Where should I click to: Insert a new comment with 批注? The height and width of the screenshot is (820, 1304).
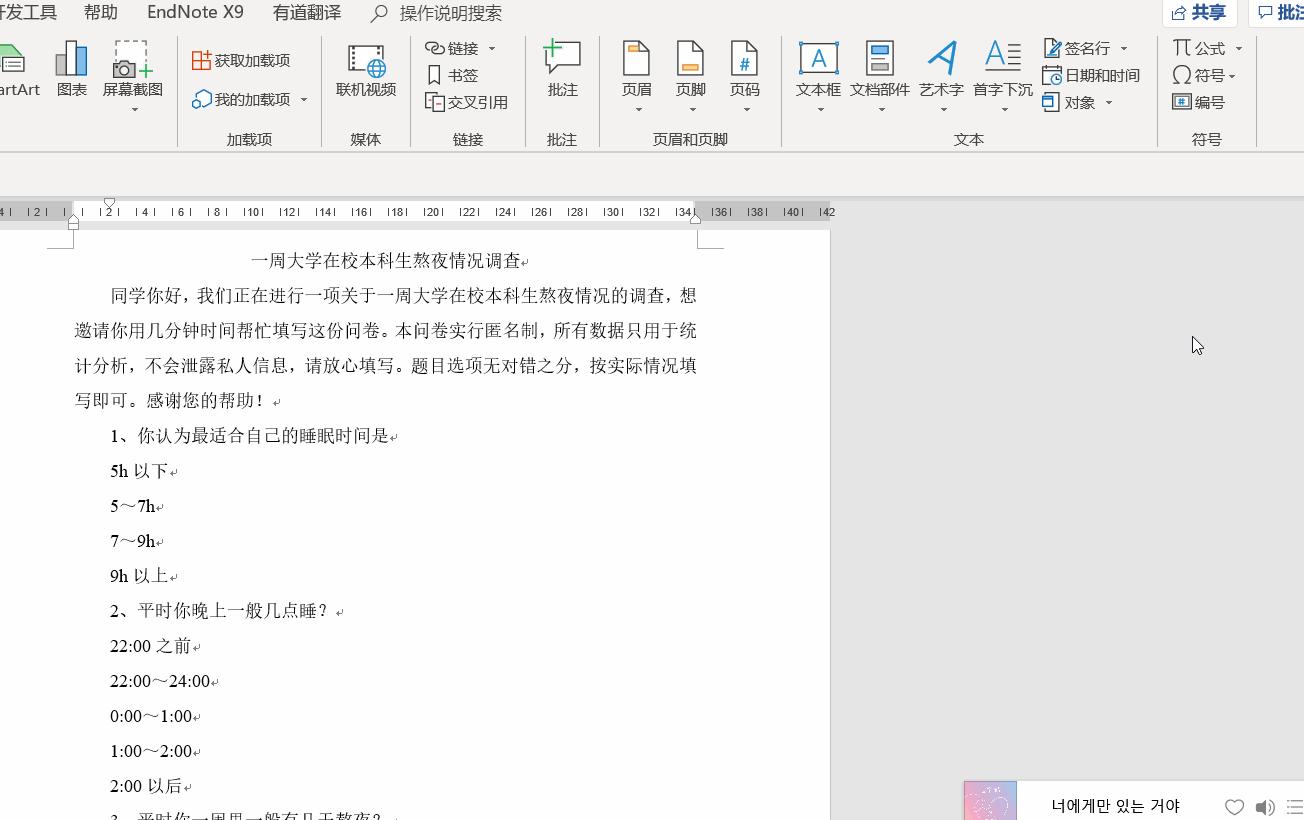(x=561, y=70)
